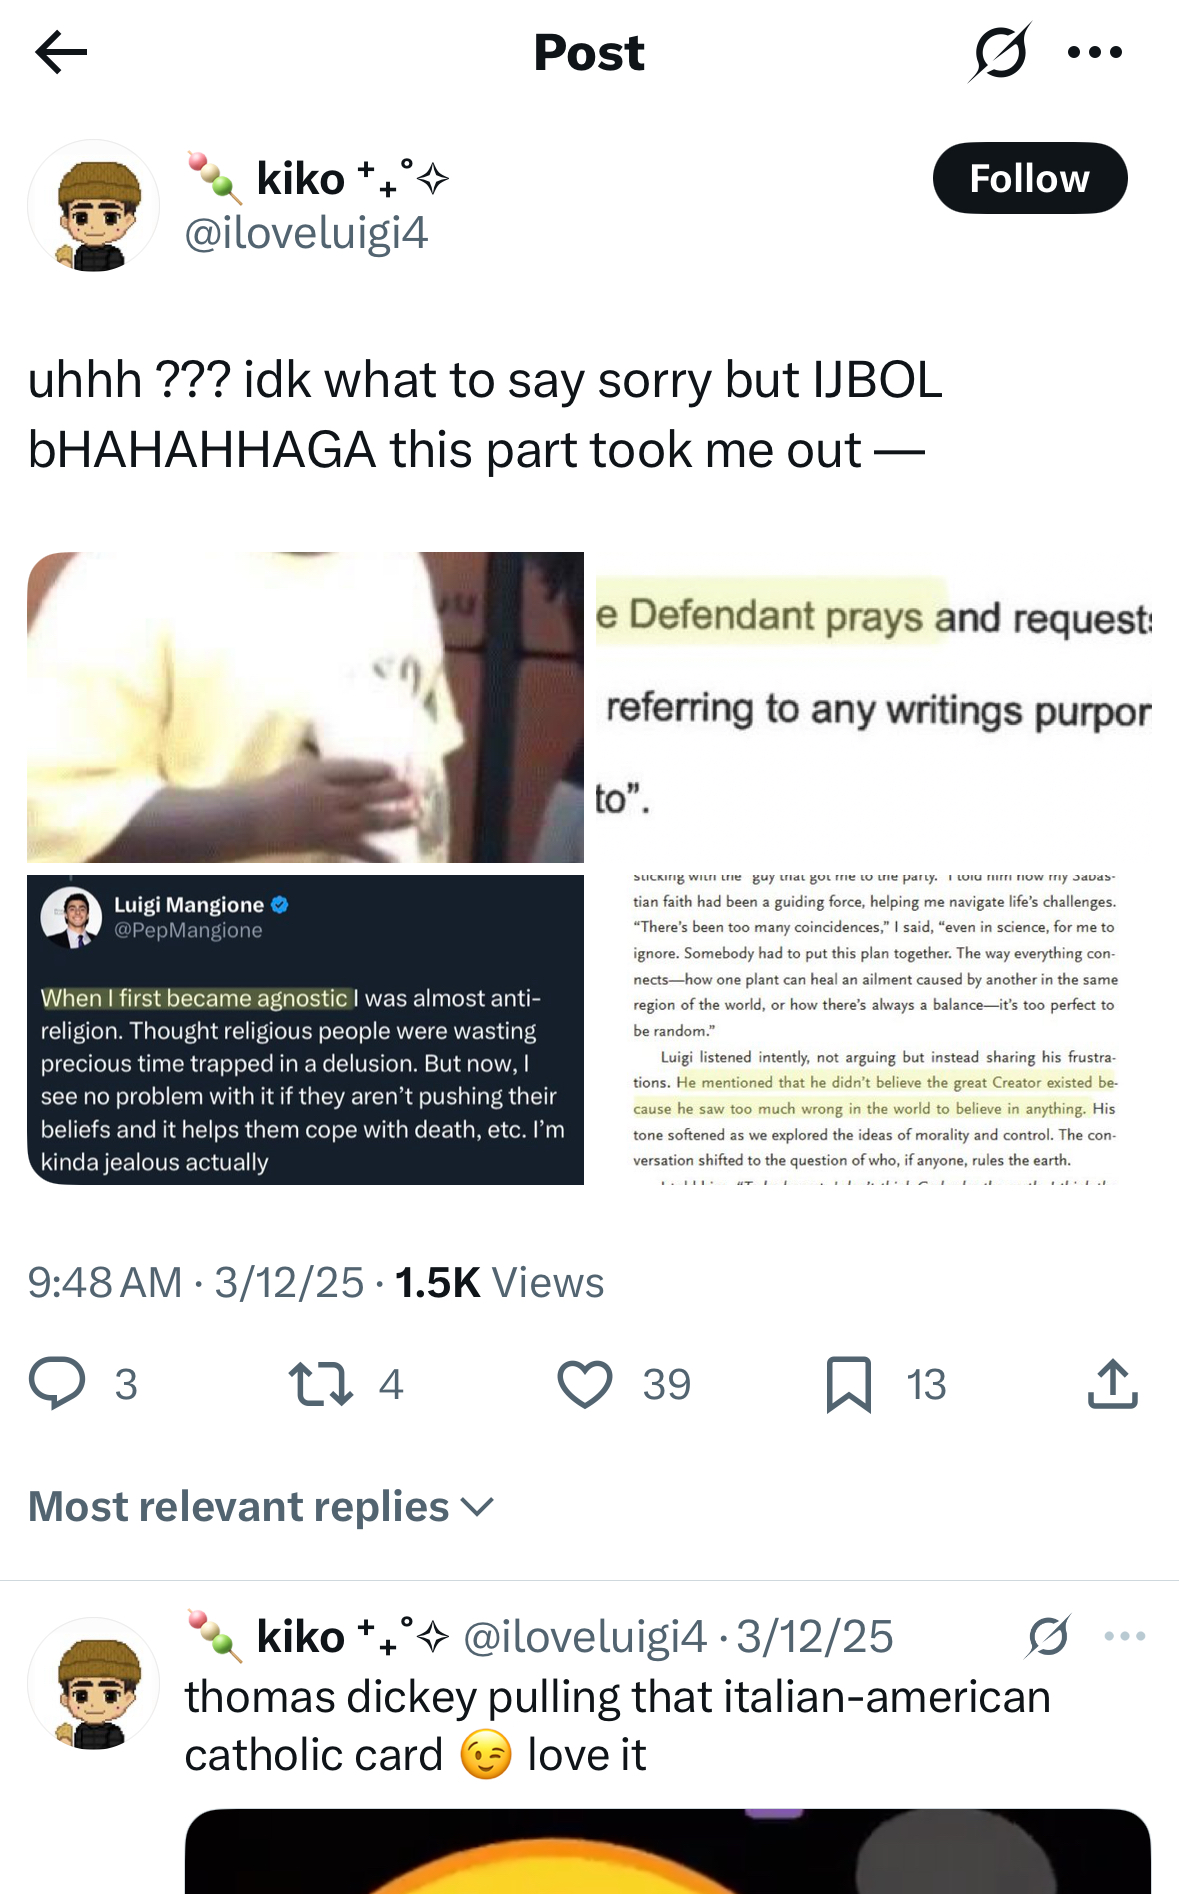Open the highlighted book page image

[x=874, y=1030]
